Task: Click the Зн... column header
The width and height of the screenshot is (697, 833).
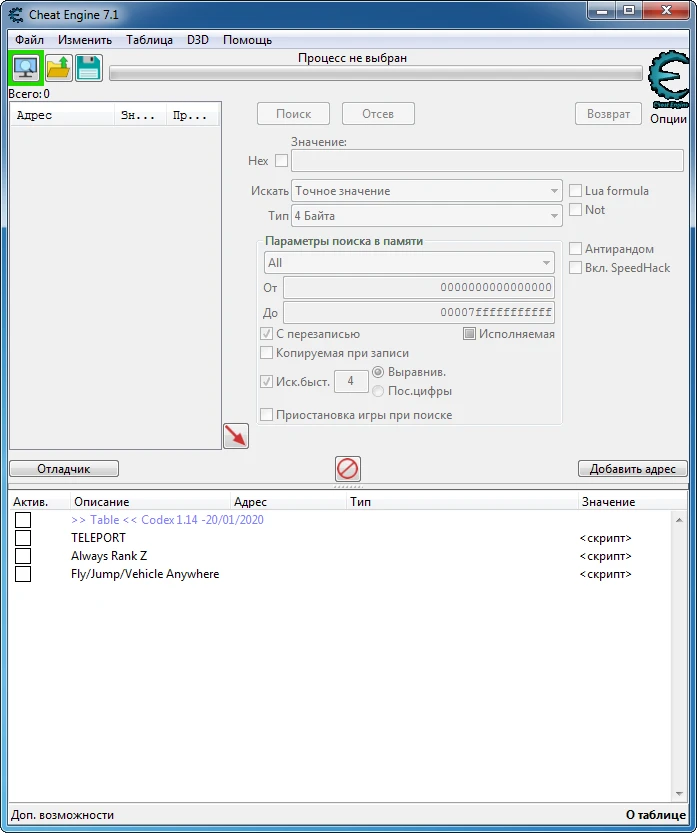Action: (140, 115)
